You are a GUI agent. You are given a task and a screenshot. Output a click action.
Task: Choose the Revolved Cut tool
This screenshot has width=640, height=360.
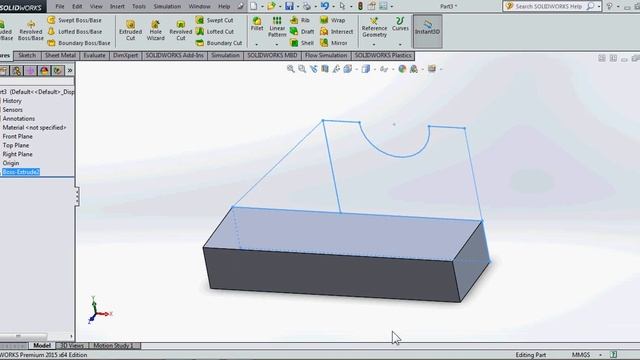(180, 30)
